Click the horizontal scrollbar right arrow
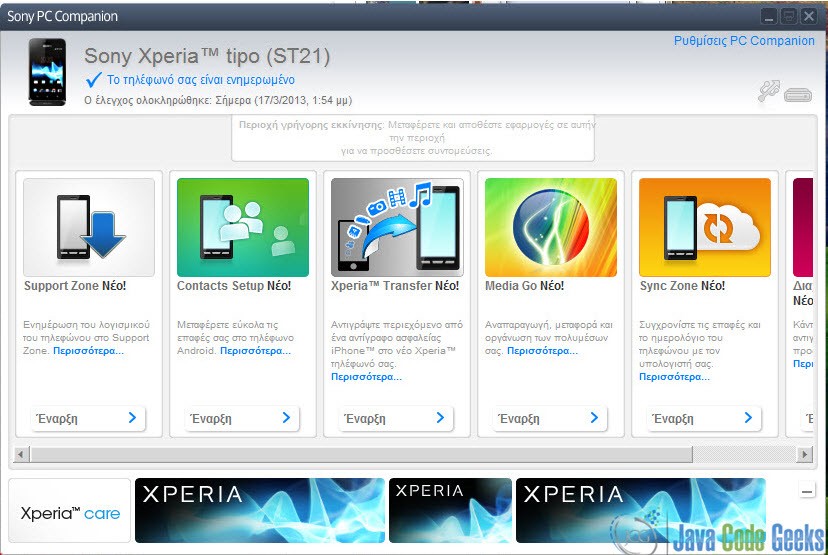 [x=804, y=454]
